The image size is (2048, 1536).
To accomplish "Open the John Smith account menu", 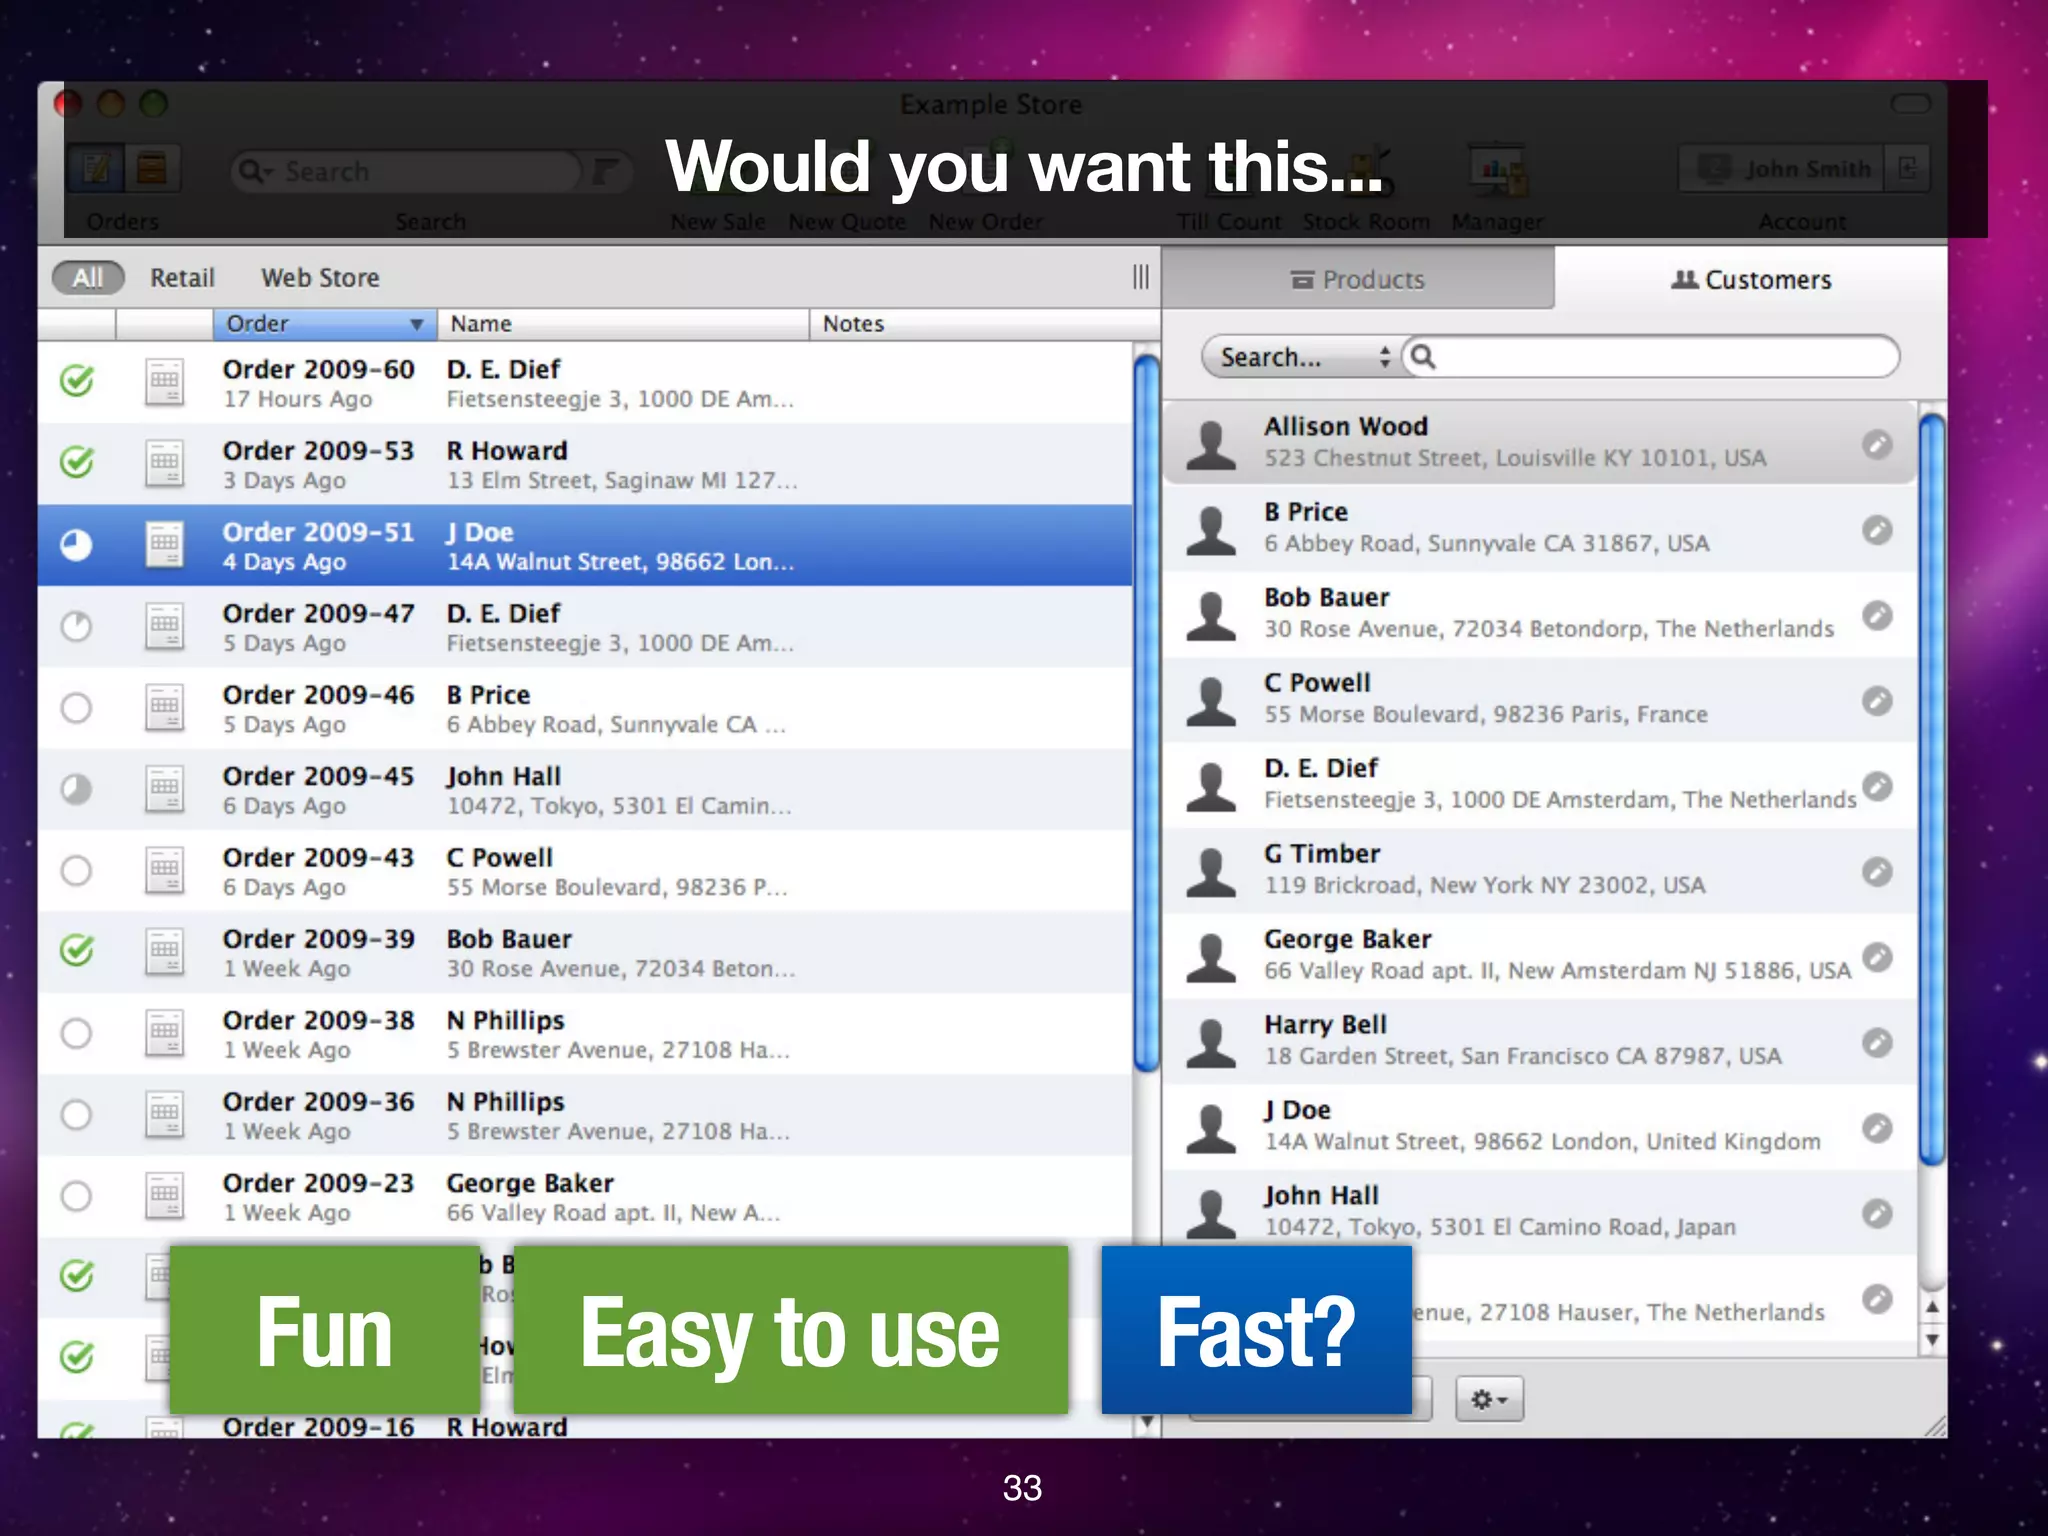I will (1782, 168).
